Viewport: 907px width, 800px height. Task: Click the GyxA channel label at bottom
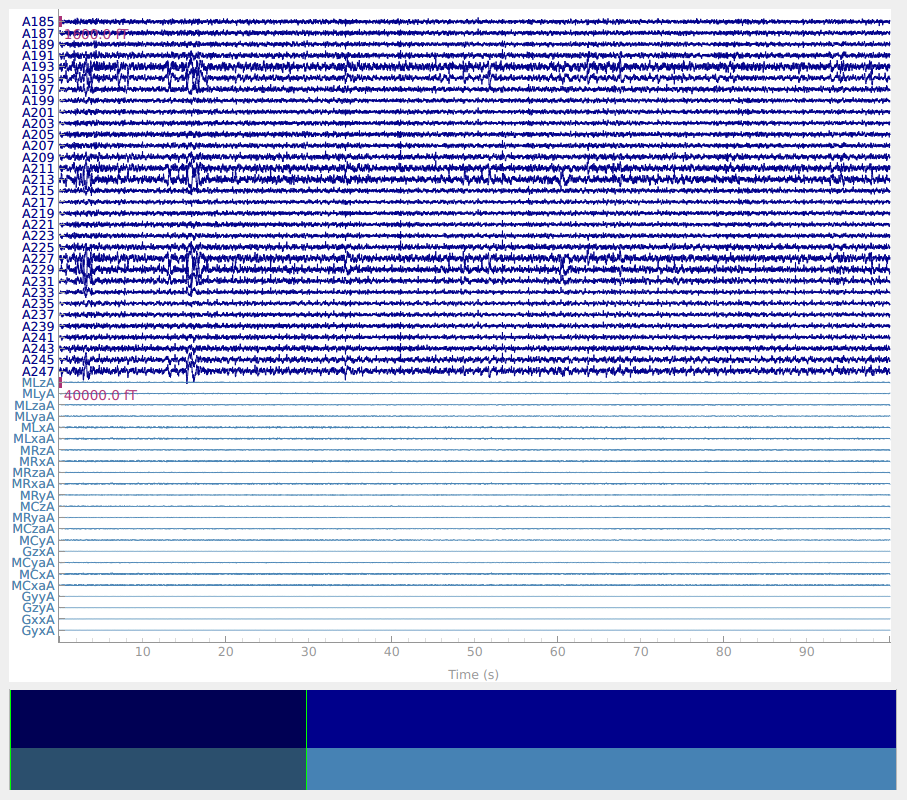point(38,631)
